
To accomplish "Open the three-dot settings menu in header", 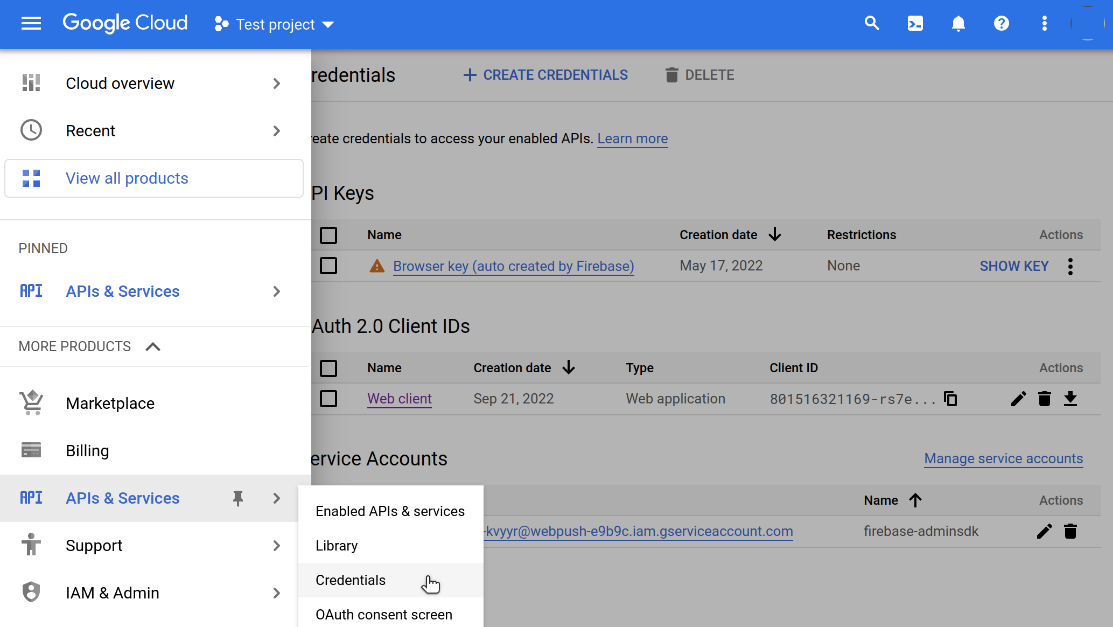I will coord(1044,24).
